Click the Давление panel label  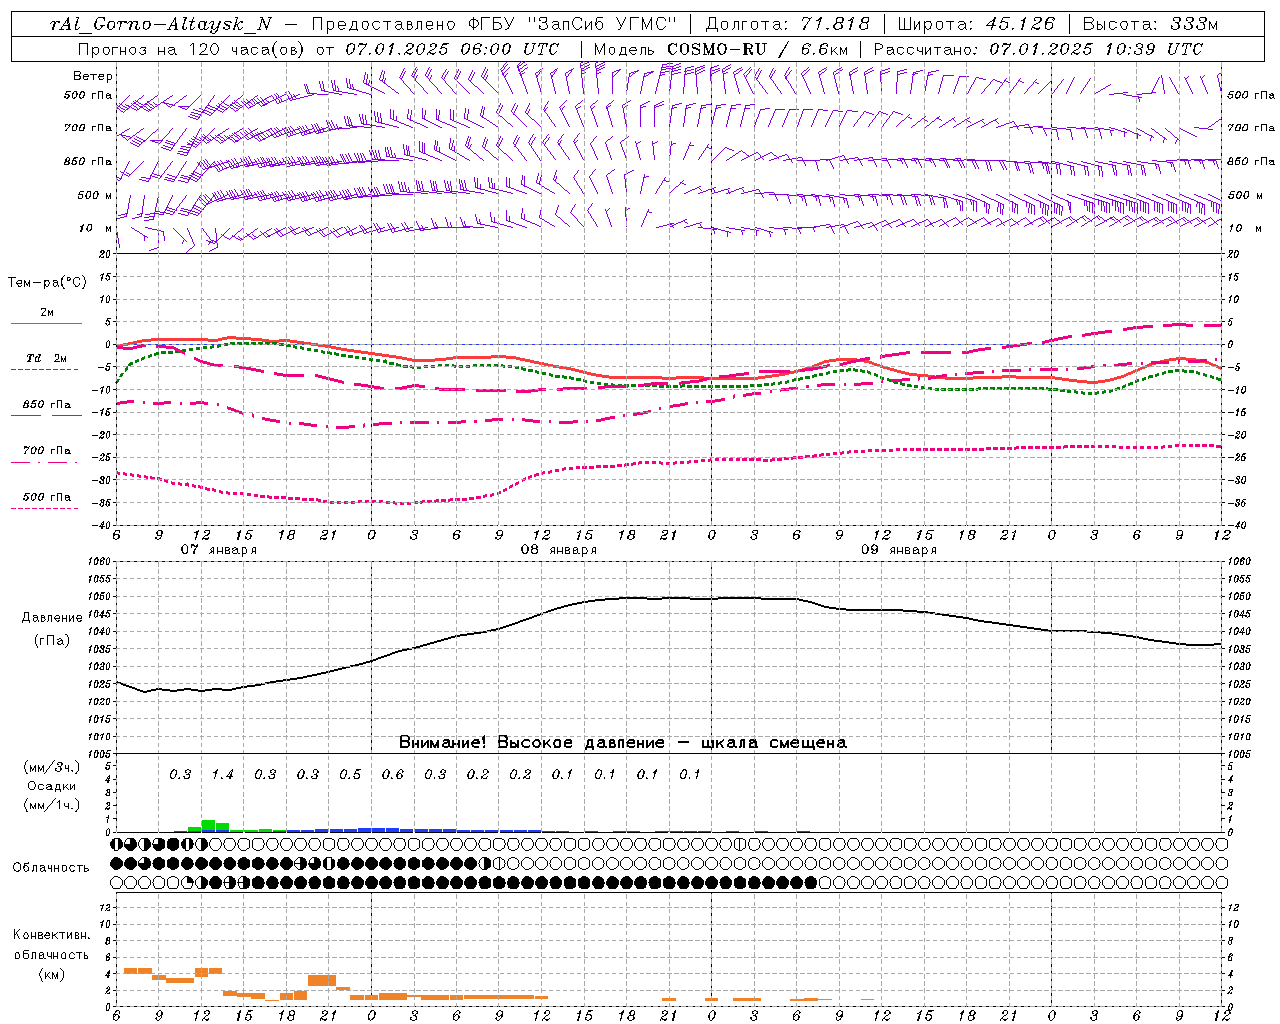point(52,618)
